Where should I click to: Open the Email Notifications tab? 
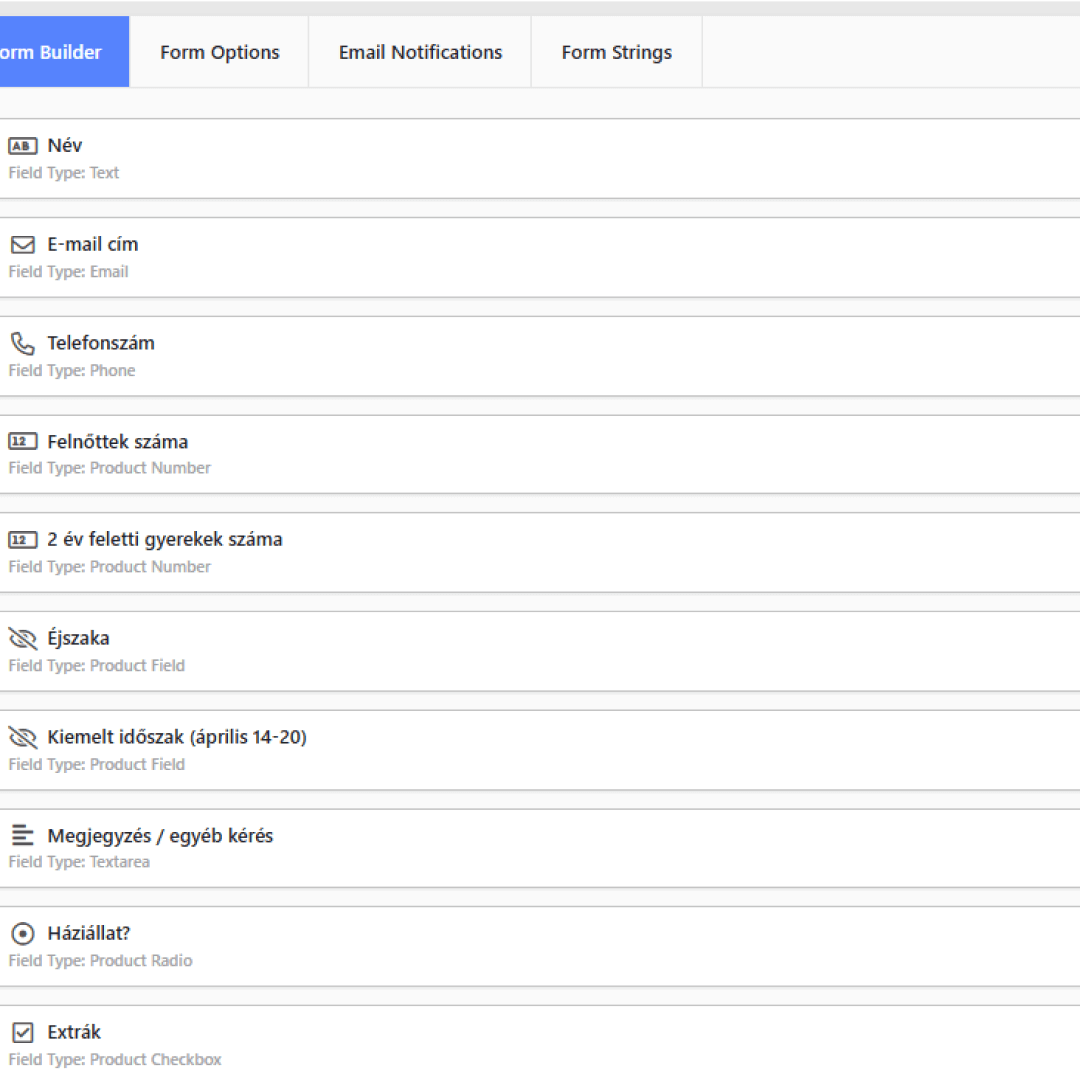click(x=420, y=53)
